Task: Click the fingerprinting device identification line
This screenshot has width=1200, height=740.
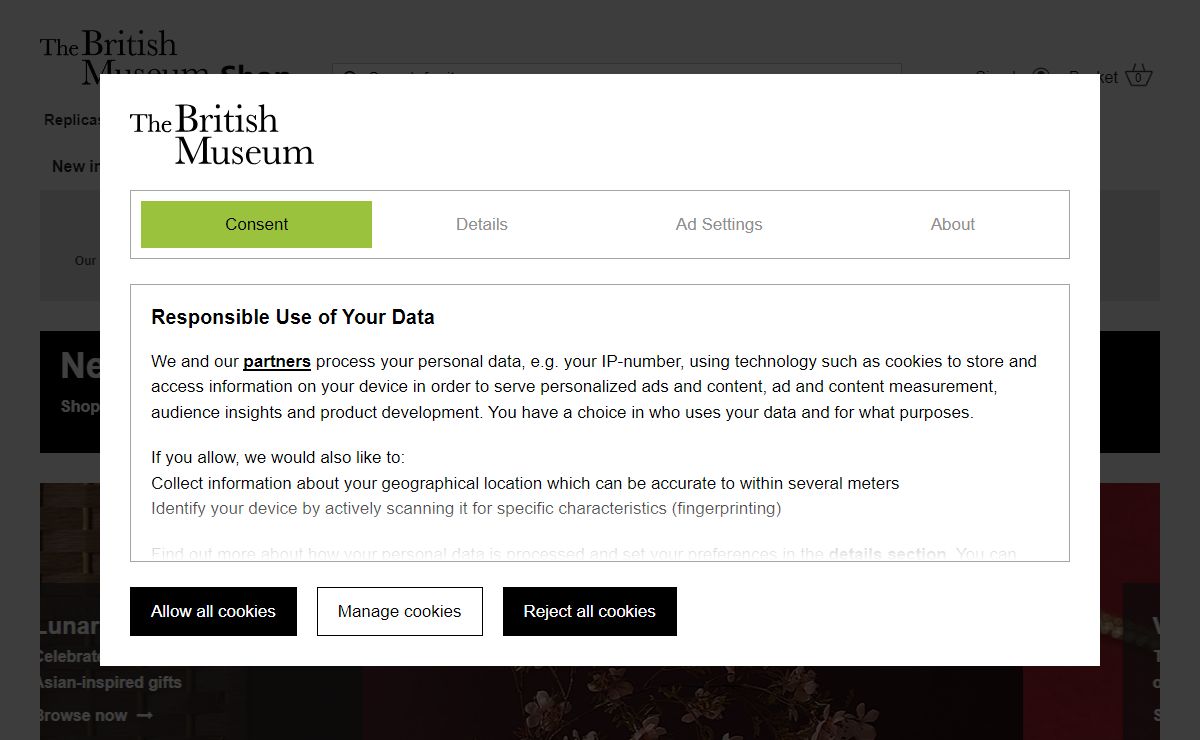Action: coord(466,508)
